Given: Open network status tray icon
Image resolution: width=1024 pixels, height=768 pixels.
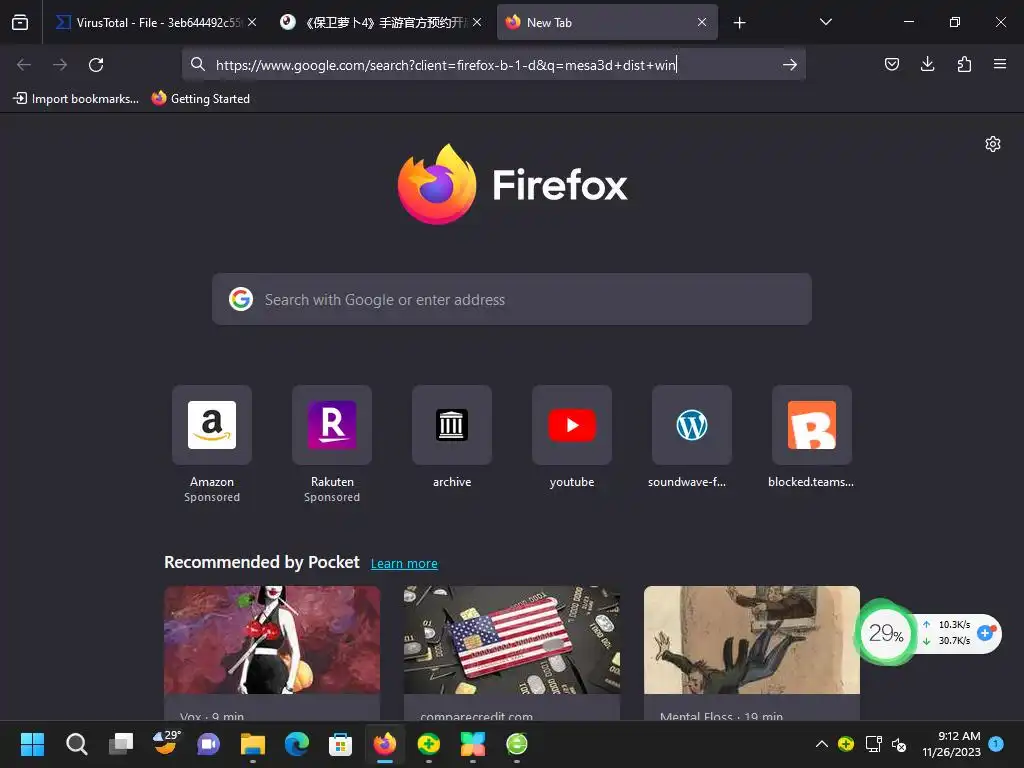Looking at the screenshot, I should click(x=873, y=744).
